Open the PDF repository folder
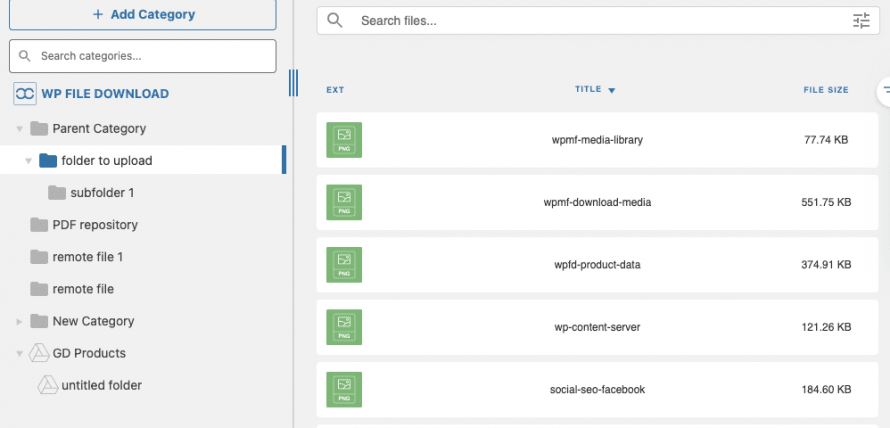Screen dimensions: 890x428 tap(94, 225)
